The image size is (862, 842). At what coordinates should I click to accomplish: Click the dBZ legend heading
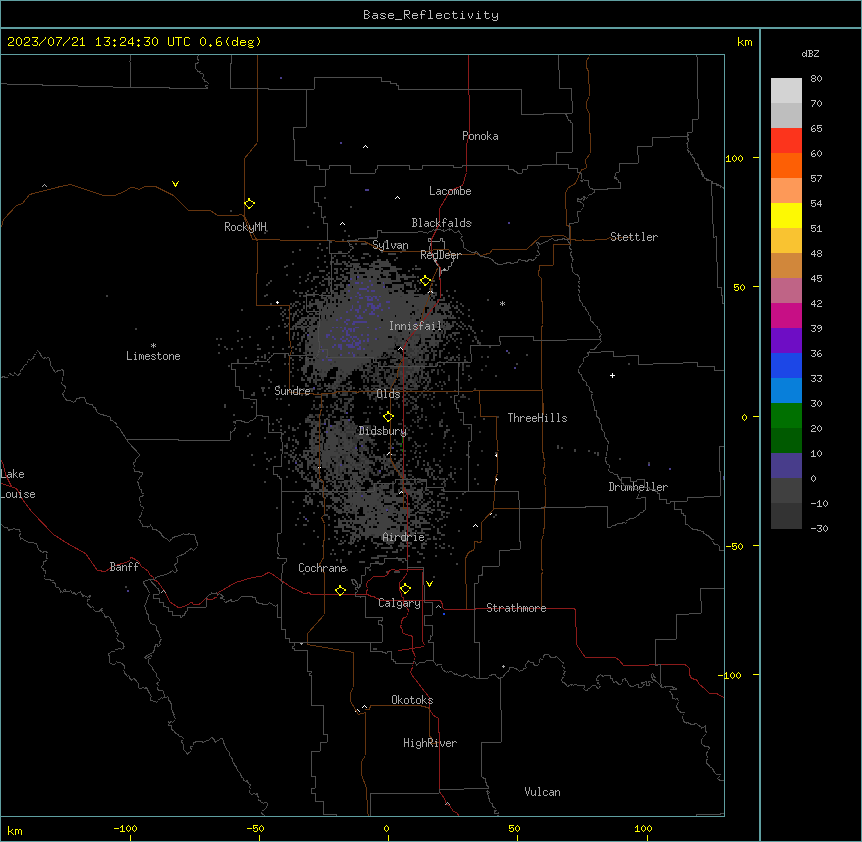pos(810,53)
